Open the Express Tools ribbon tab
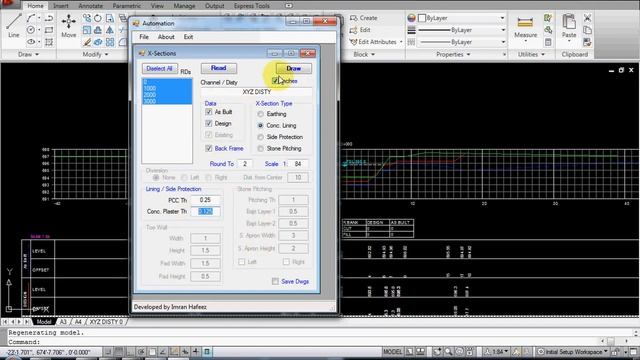Screen dimensions: 640x360 (x=251, y=6)
